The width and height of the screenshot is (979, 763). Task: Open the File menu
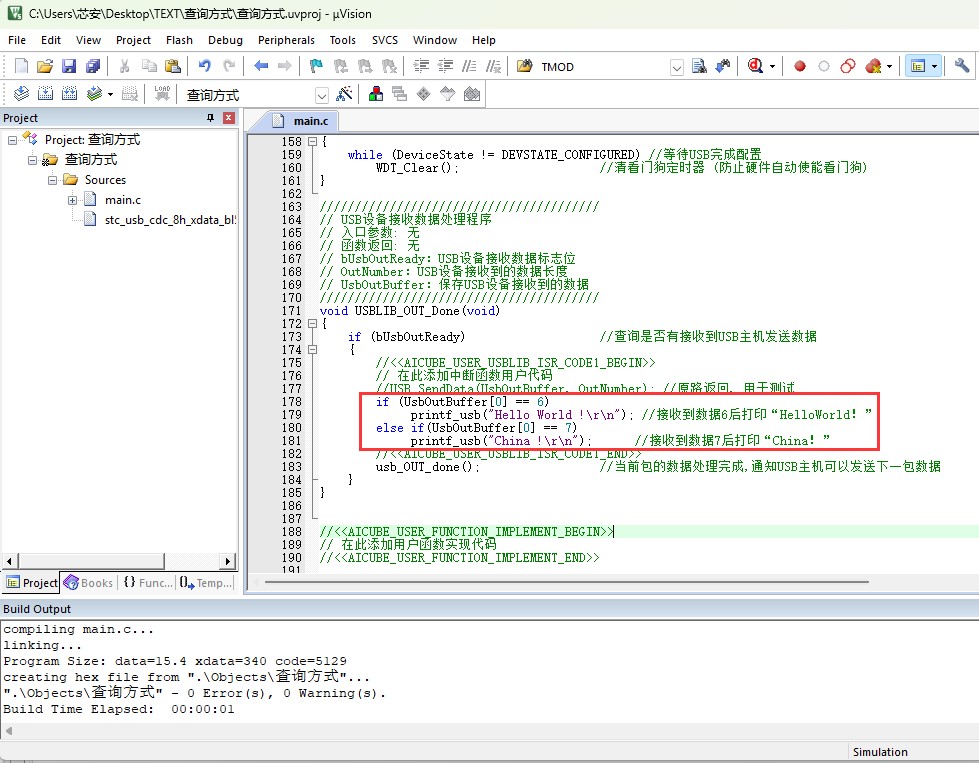point(17,40)
